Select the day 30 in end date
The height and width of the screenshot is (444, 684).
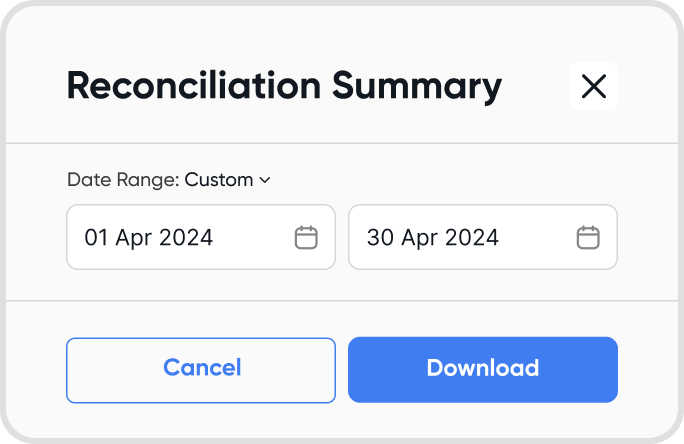[380, 238]
